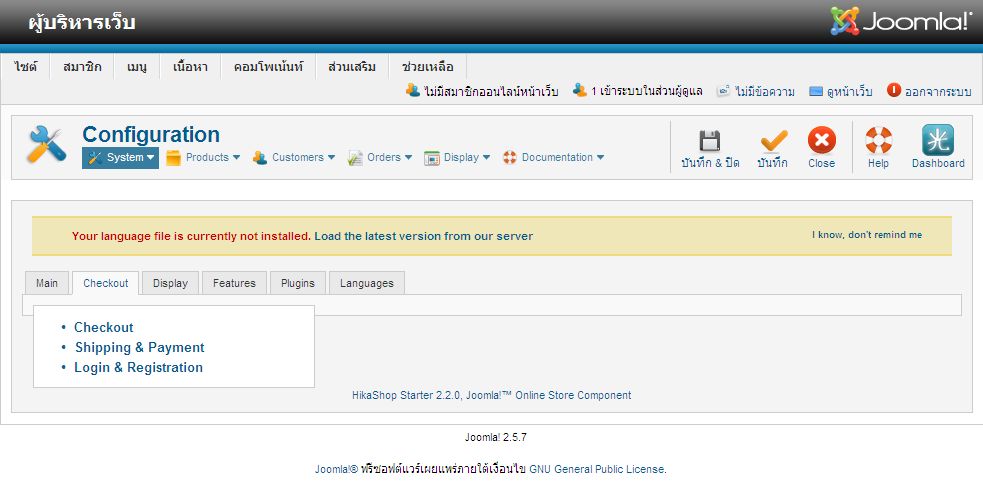
Task: Click I know, don't remind me
Action: 867,235
